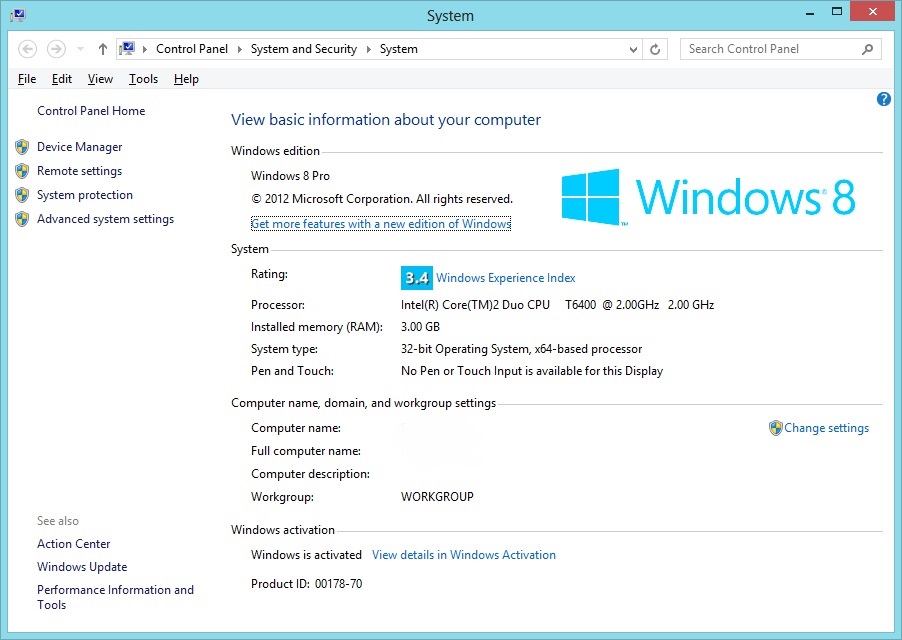Open the Tools menu
Image resolution: width=902 pixels, height=640 pixels.
[143, 78]
